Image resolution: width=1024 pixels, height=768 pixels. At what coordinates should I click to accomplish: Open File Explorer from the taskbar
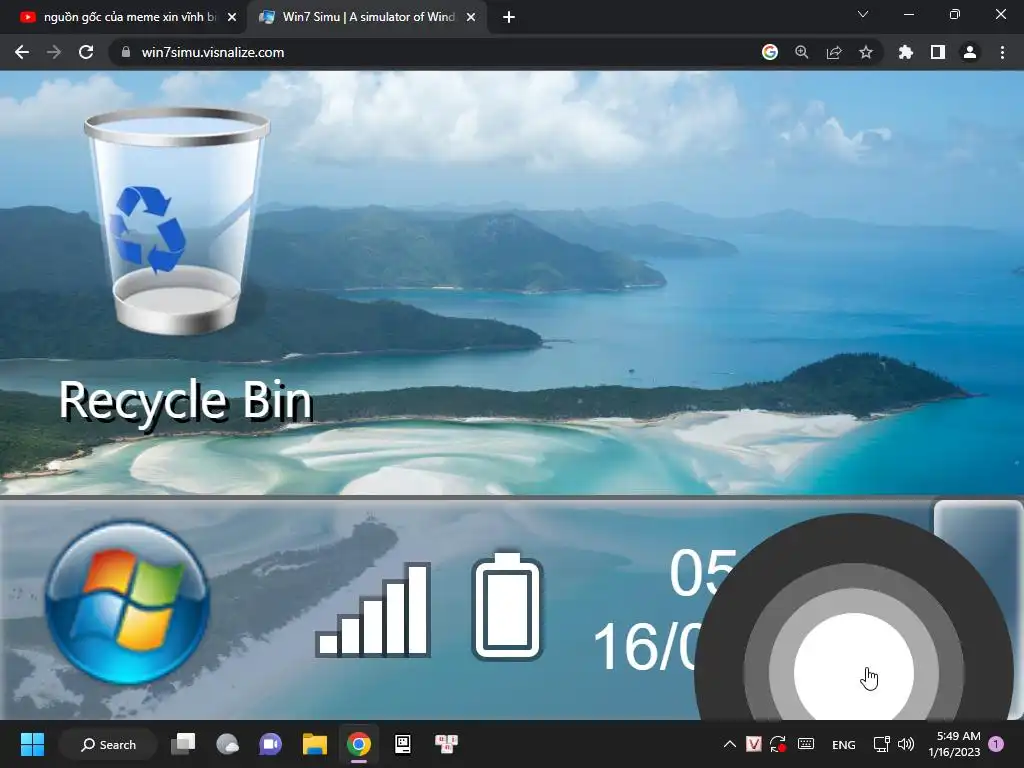(x=315, y=744)
